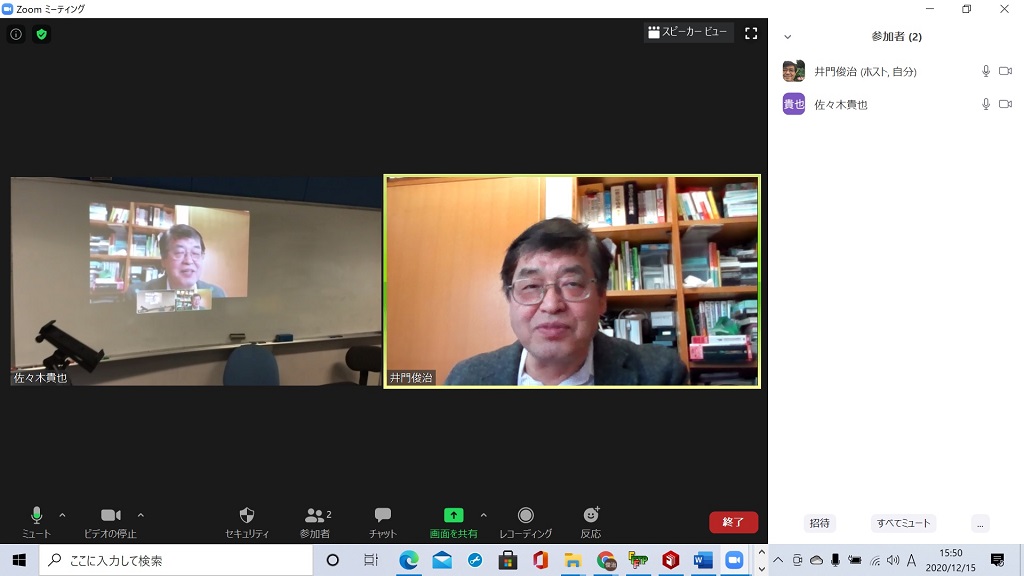Open the Chat panel

[382, 522]
